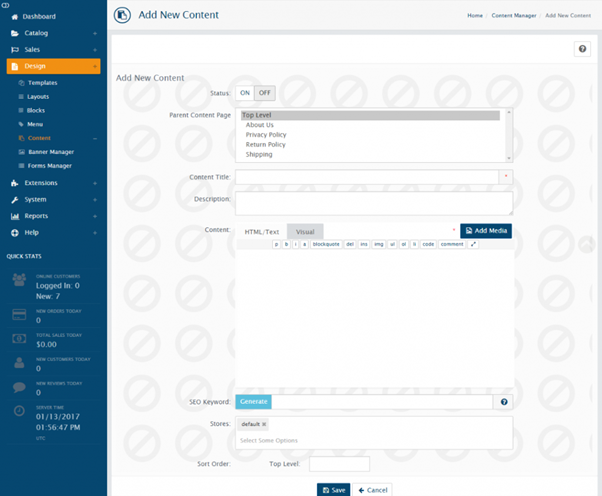Switch Status toggle to OFF
The width and height of the screenshot is (602, 496).
pyautogui.click(x=264, y=93)
